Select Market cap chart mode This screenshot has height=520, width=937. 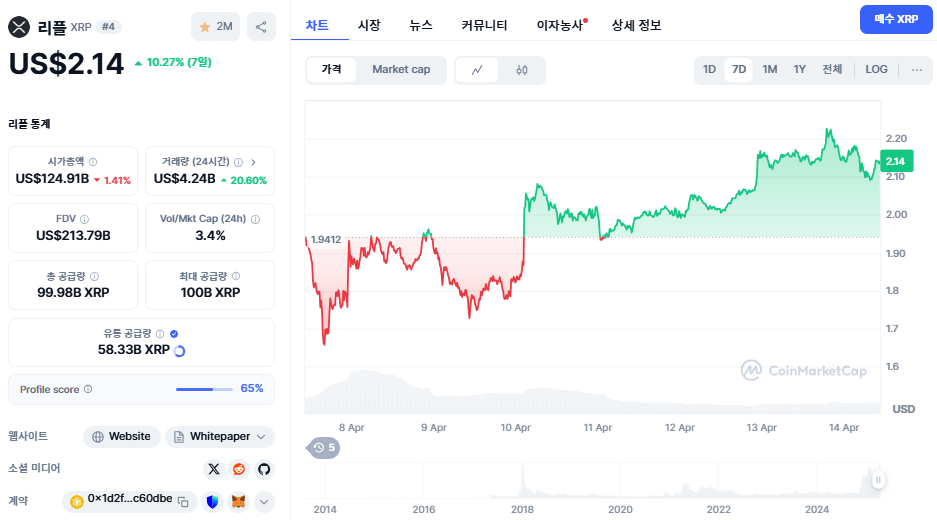point(401,70)
